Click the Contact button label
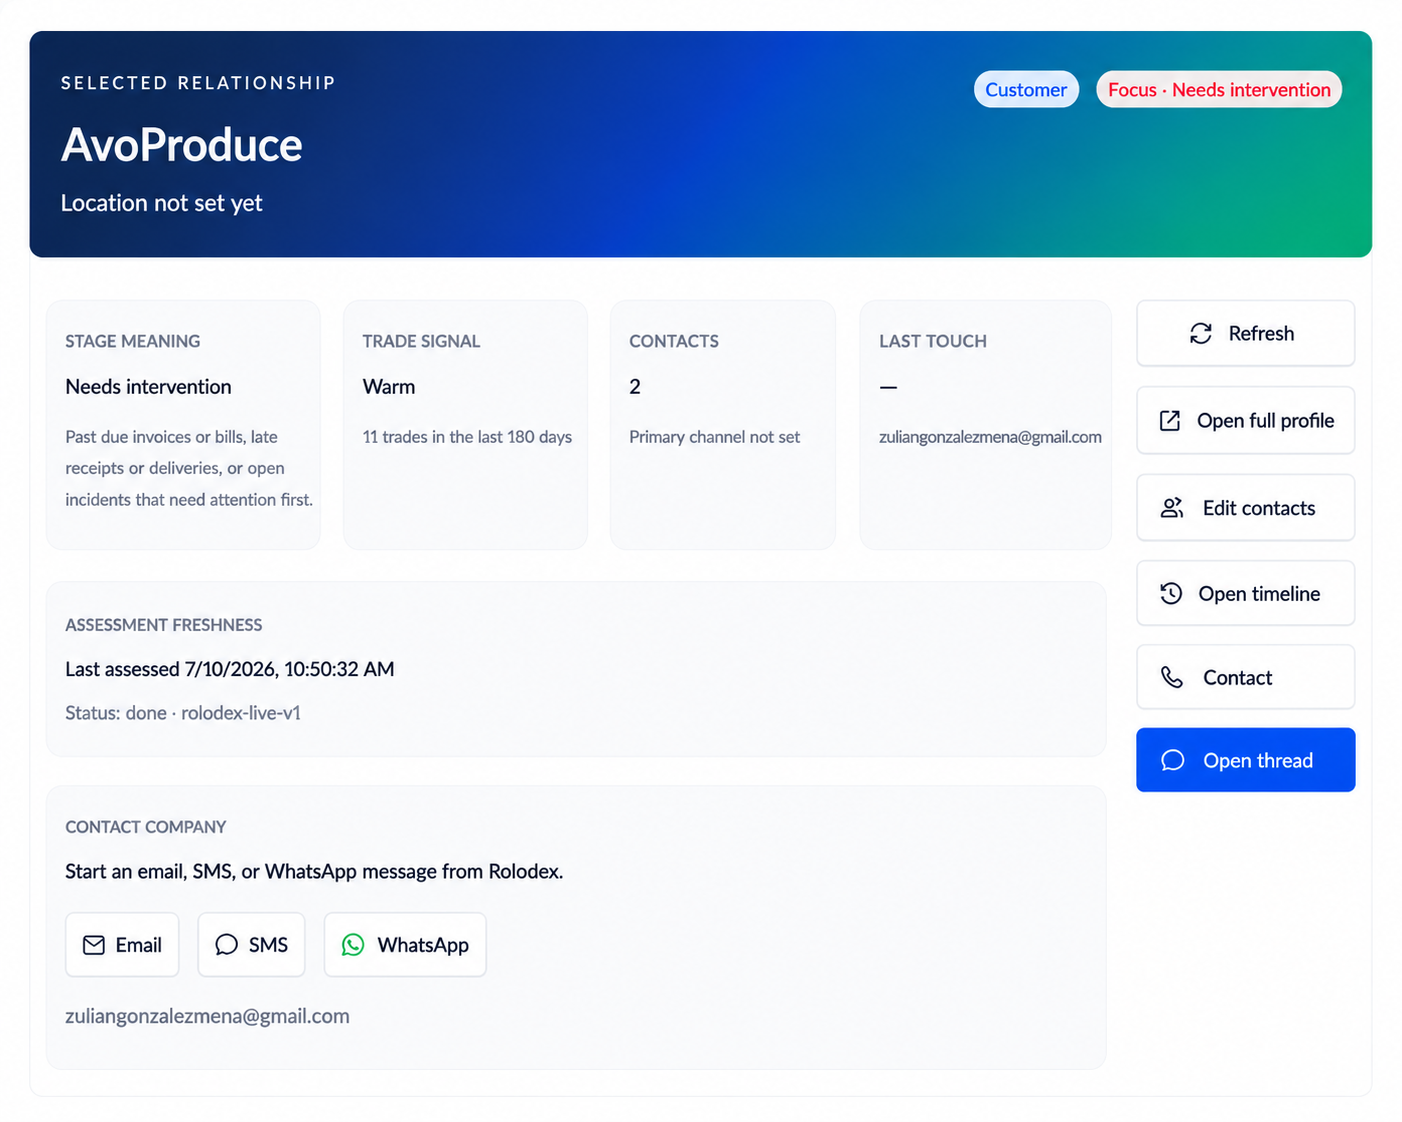Viewport: 1402px width, 1122px height. [1237, 678]
